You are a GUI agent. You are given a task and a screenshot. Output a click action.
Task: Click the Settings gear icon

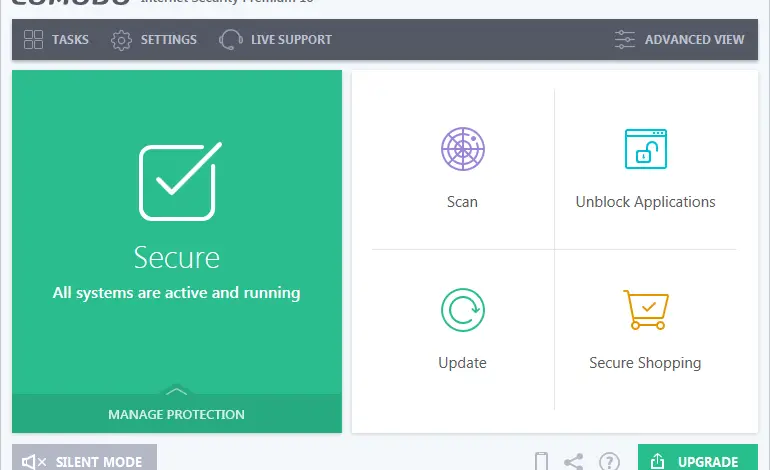point(122,40)
